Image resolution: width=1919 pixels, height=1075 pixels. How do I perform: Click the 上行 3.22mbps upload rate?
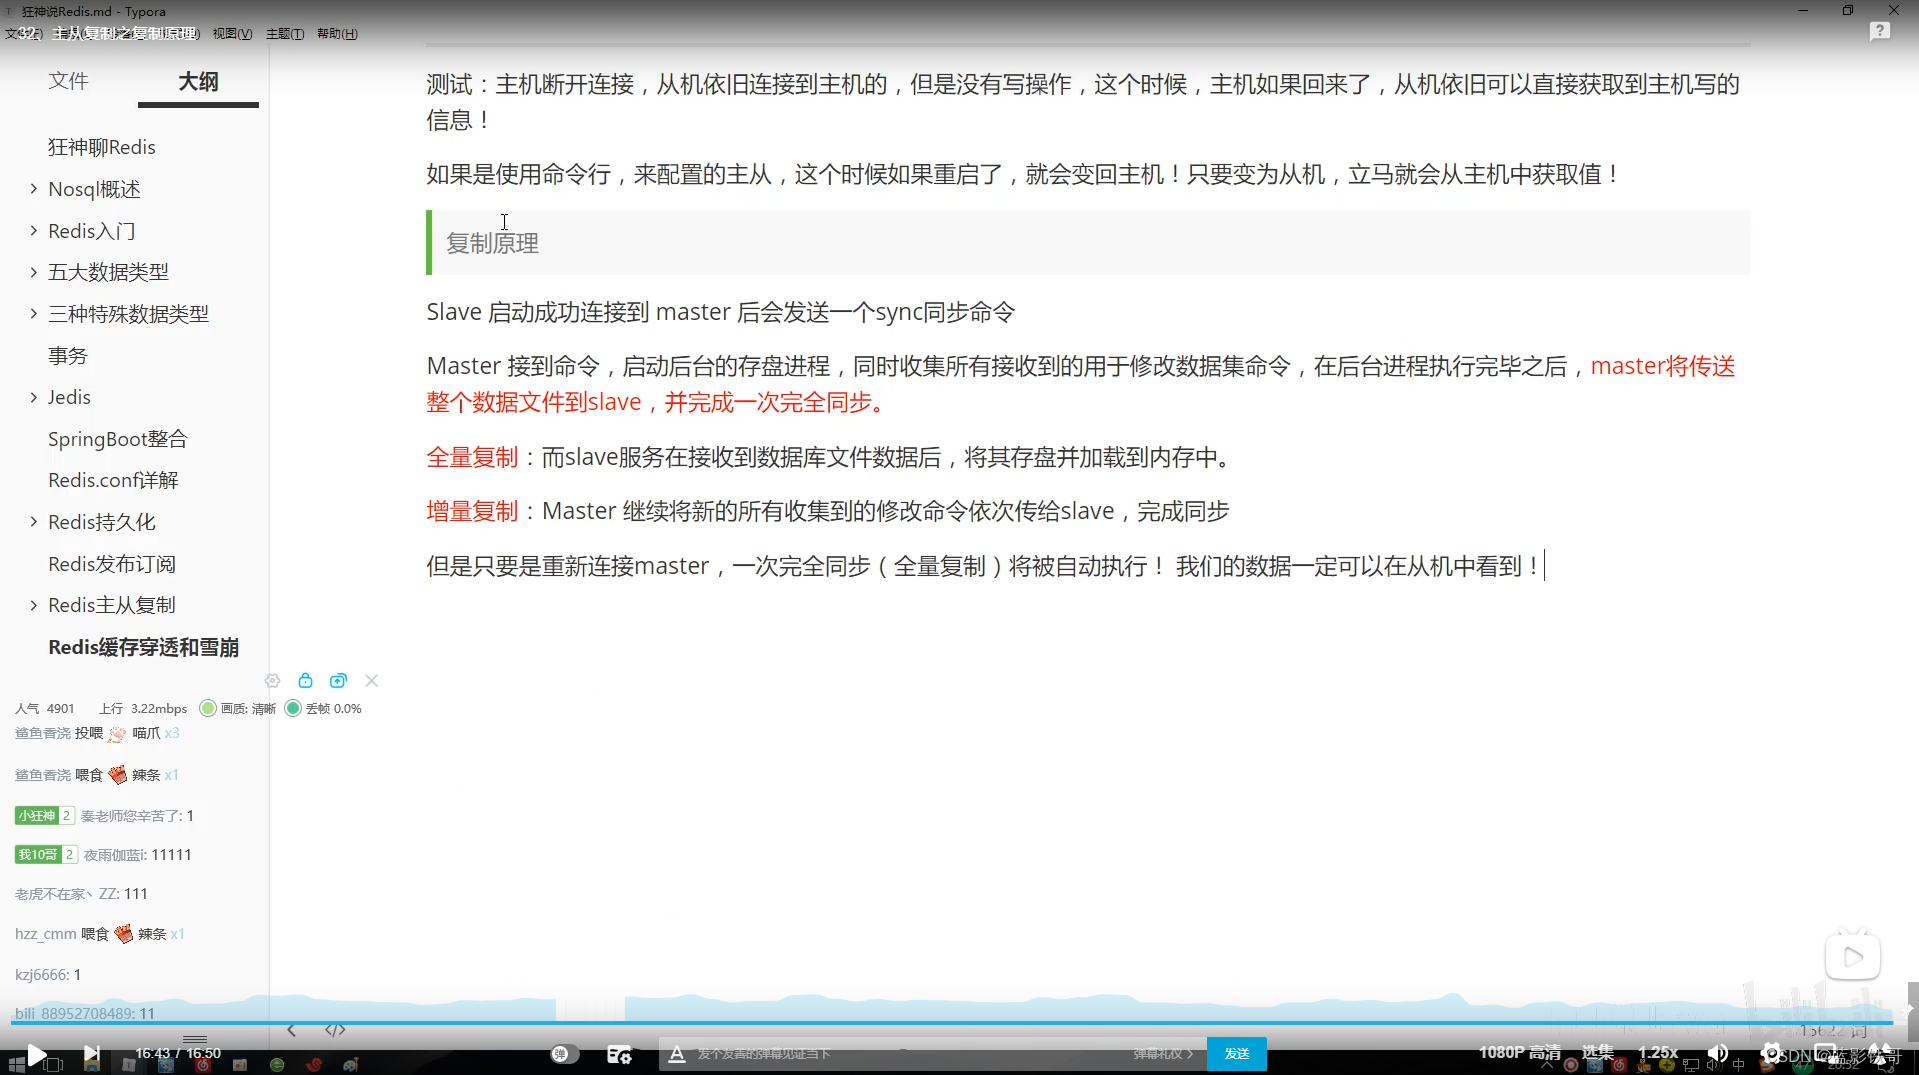point(143,708)
